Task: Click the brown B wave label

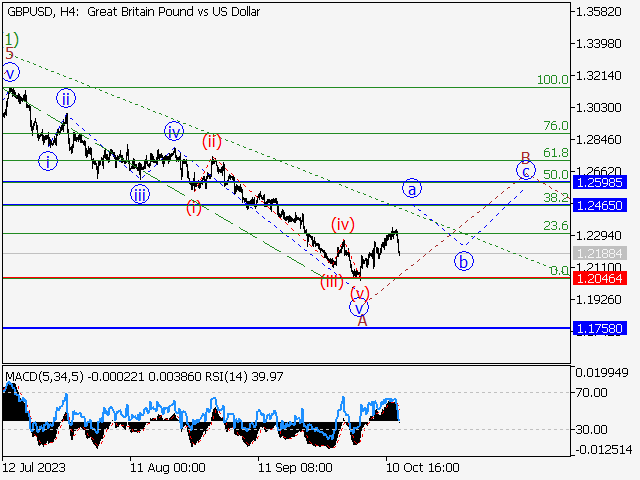Action: coord(526,157)
